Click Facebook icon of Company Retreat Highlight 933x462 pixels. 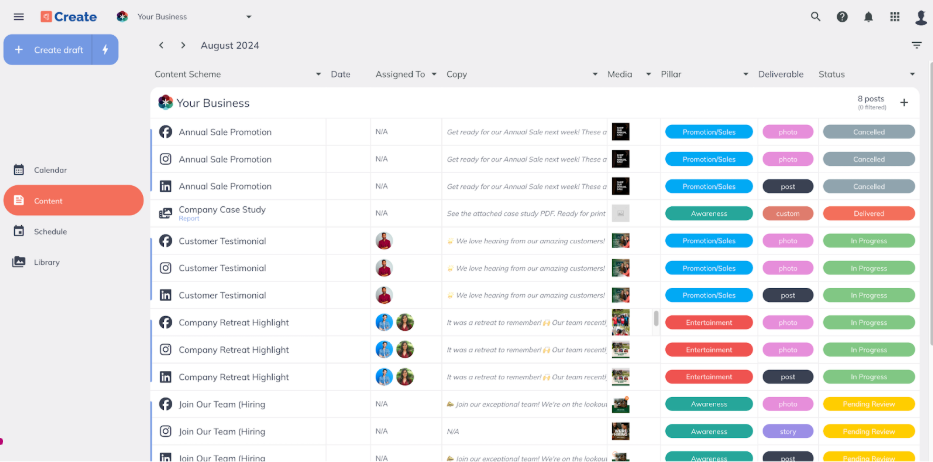point(166,322)
